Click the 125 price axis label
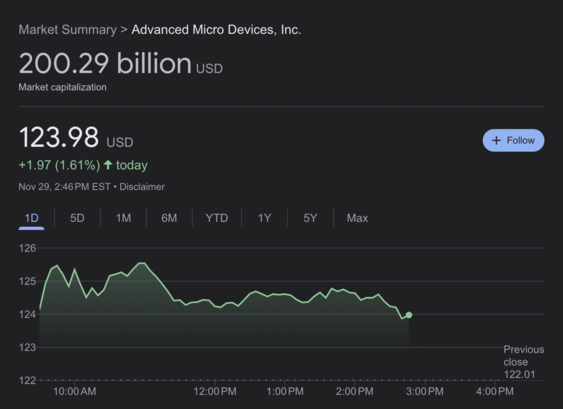 (x=27, y=281)
